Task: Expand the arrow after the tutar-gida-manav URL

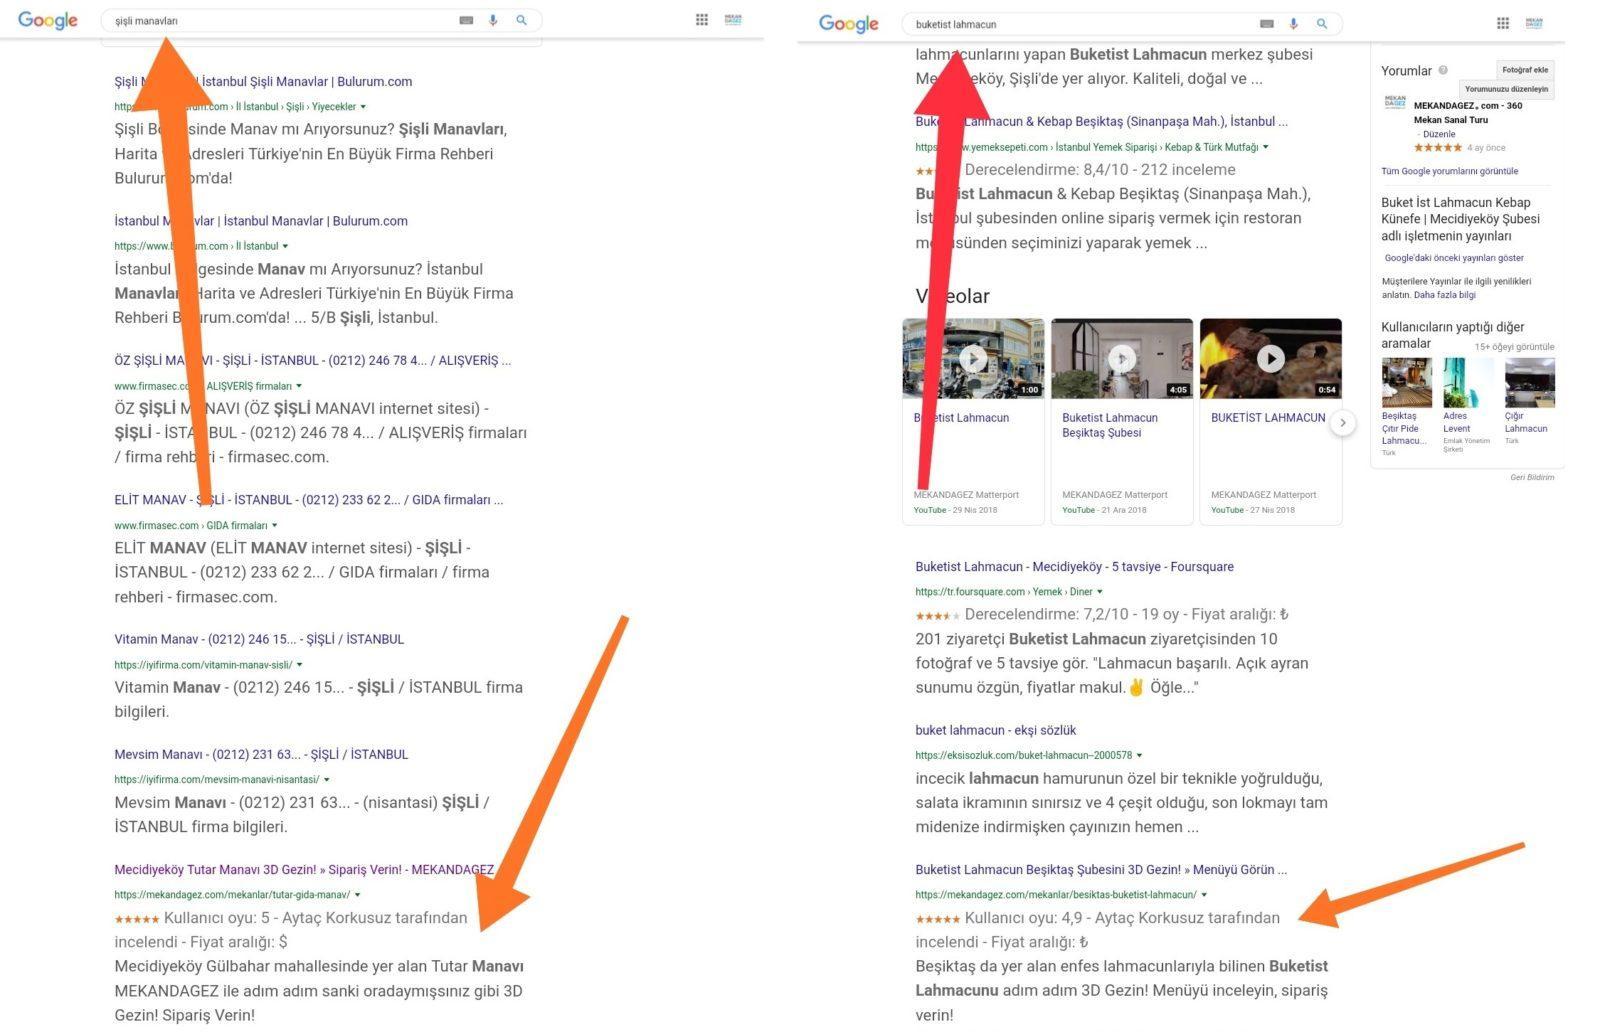Action: [358, 895]
